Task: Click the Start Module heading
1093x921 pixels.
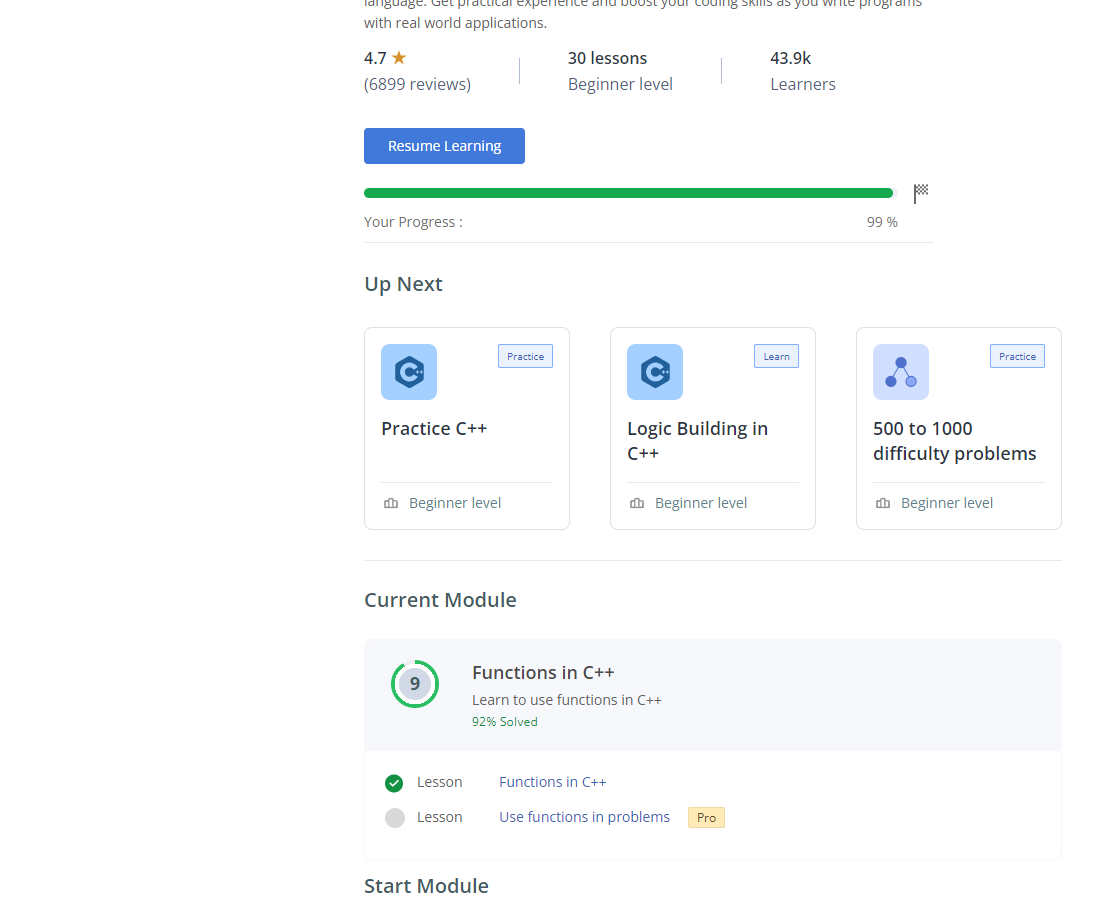Action: coord(427,885)
